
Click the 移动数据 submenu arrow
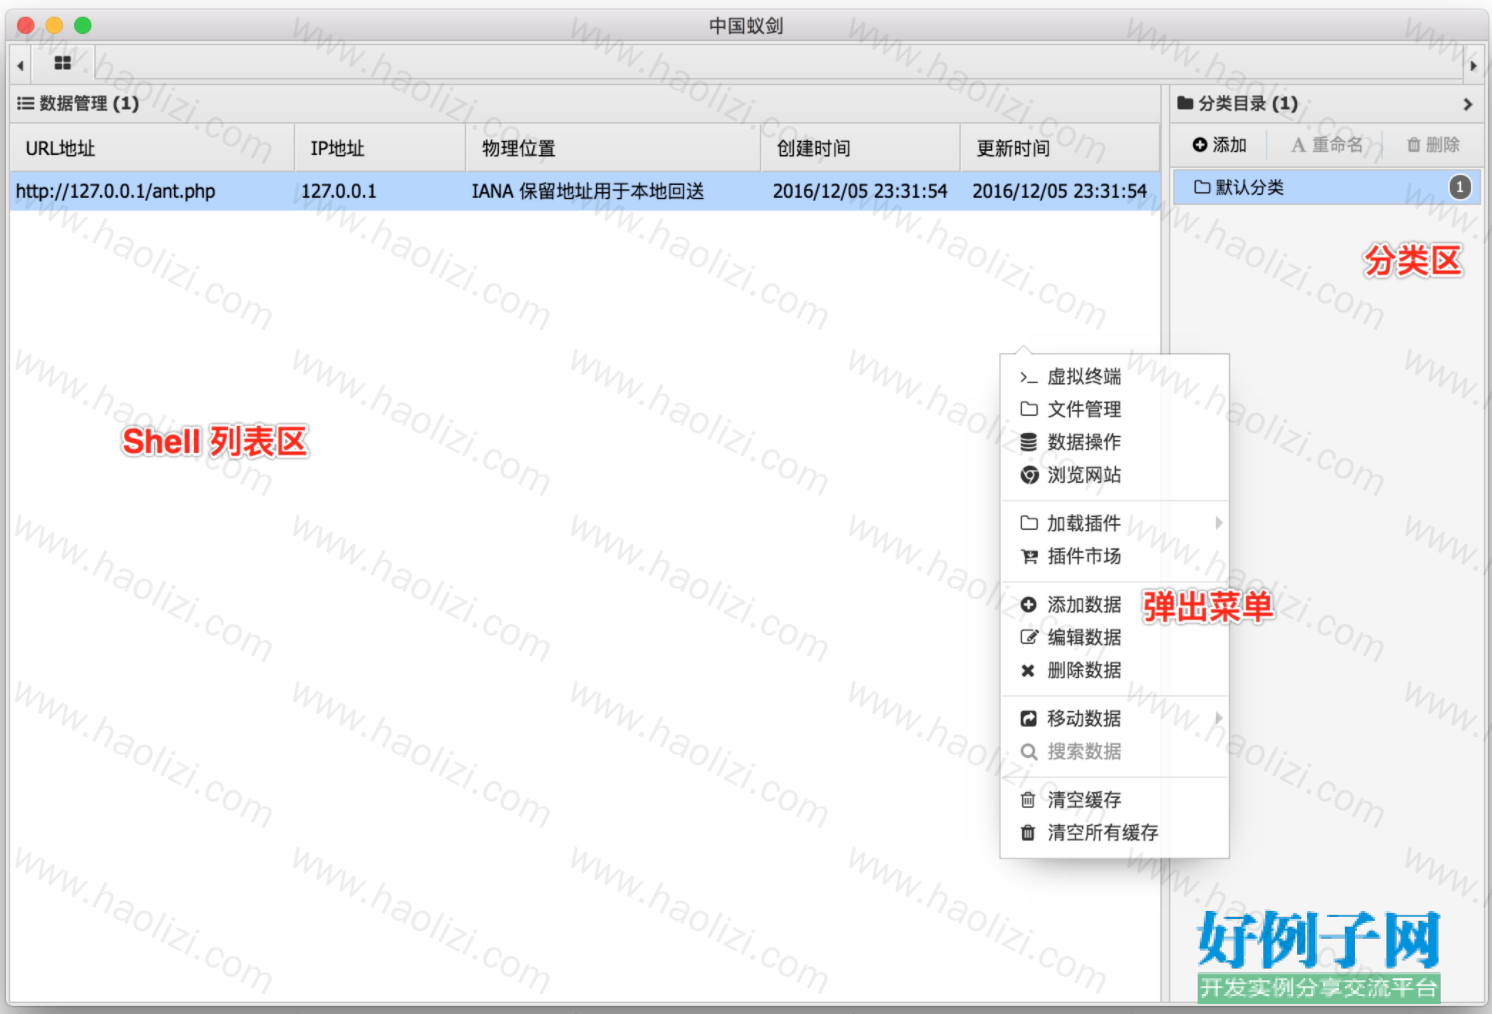[1218, 718]
